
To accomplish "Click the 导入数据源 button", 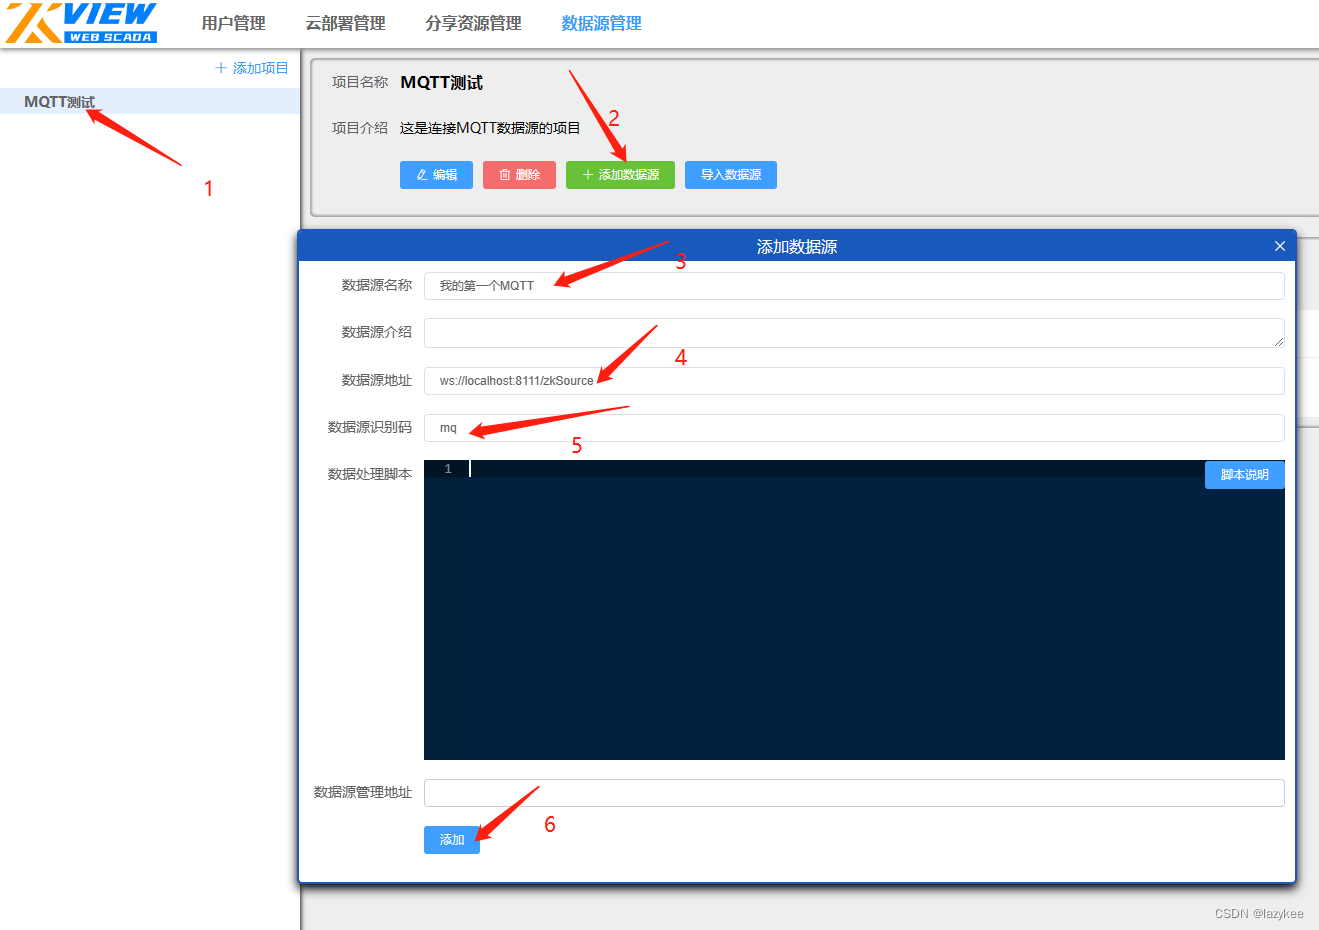I will point(730,174).
